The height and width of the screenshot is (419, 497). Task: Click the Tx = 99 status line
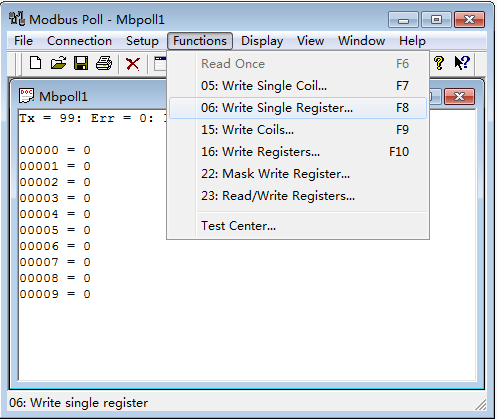pyautogui.click(x=93, y=118)
